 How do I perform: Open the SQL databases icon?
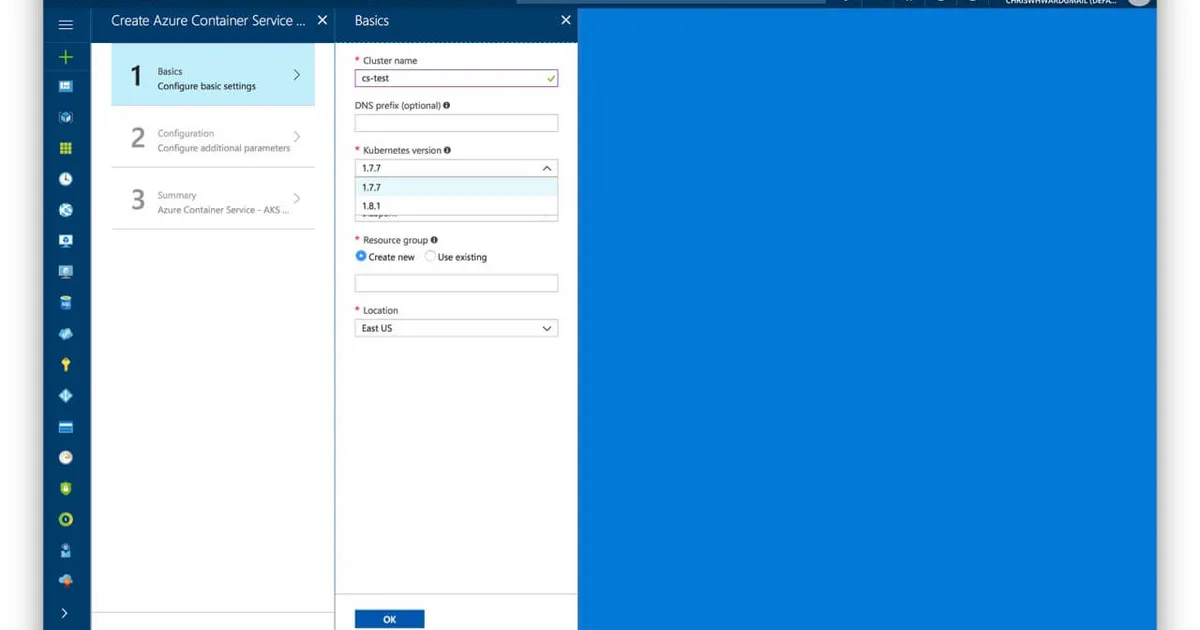tap(66, 303)
